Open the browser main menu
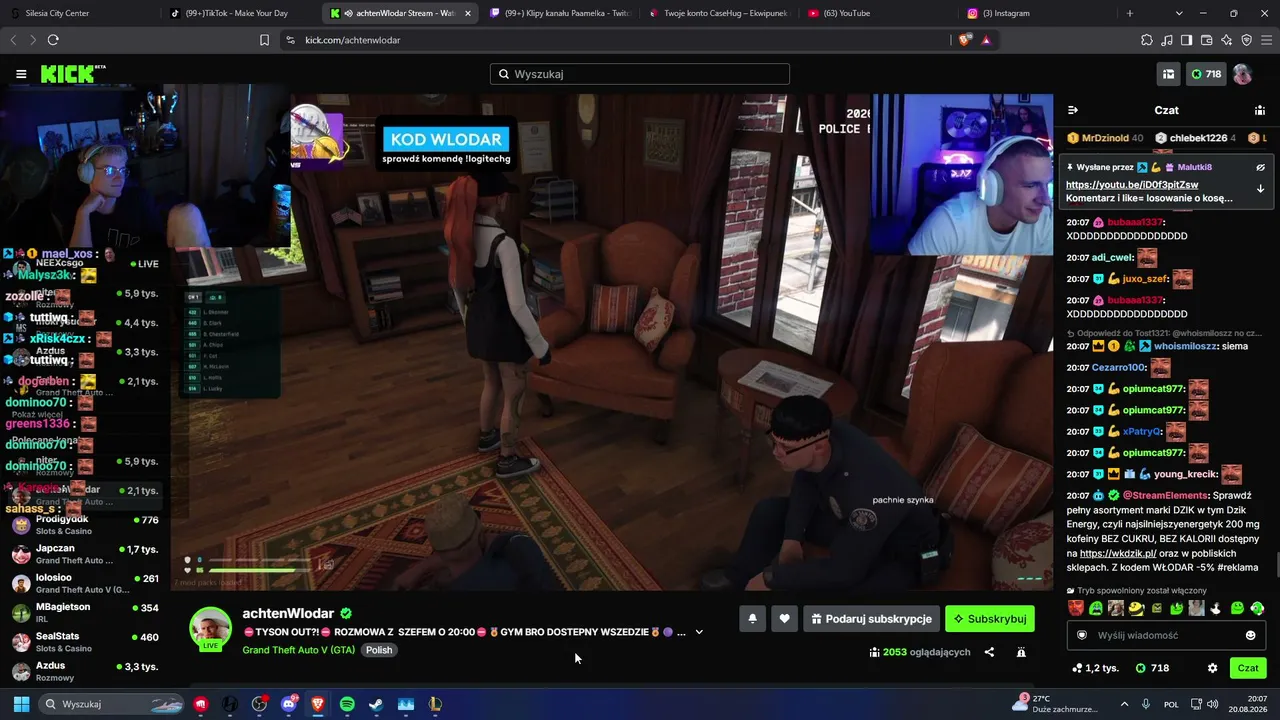This screenshot has height=720, width=1280. pyautogui.click(x=1266, y=40)
